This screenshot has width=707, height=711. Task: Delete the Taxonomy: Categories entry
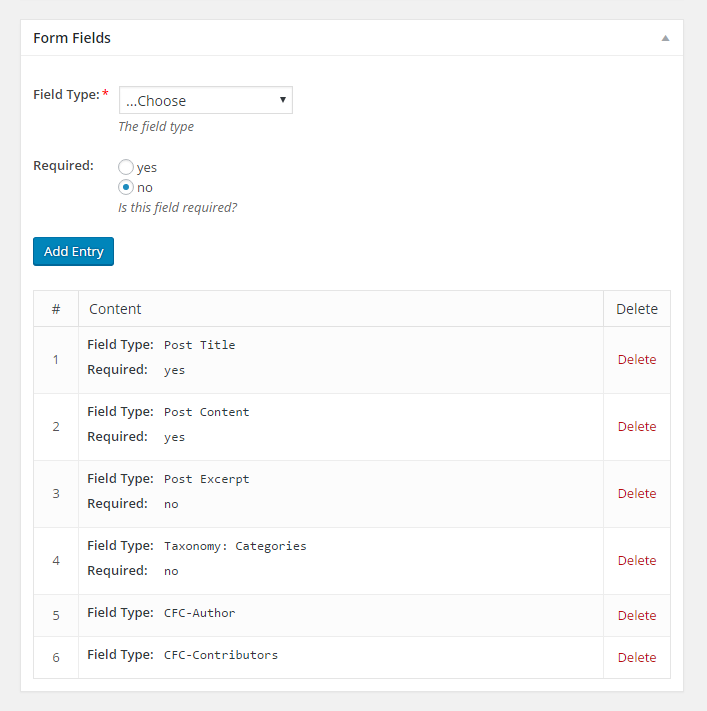pyautogui.click(x=636, y=560)
